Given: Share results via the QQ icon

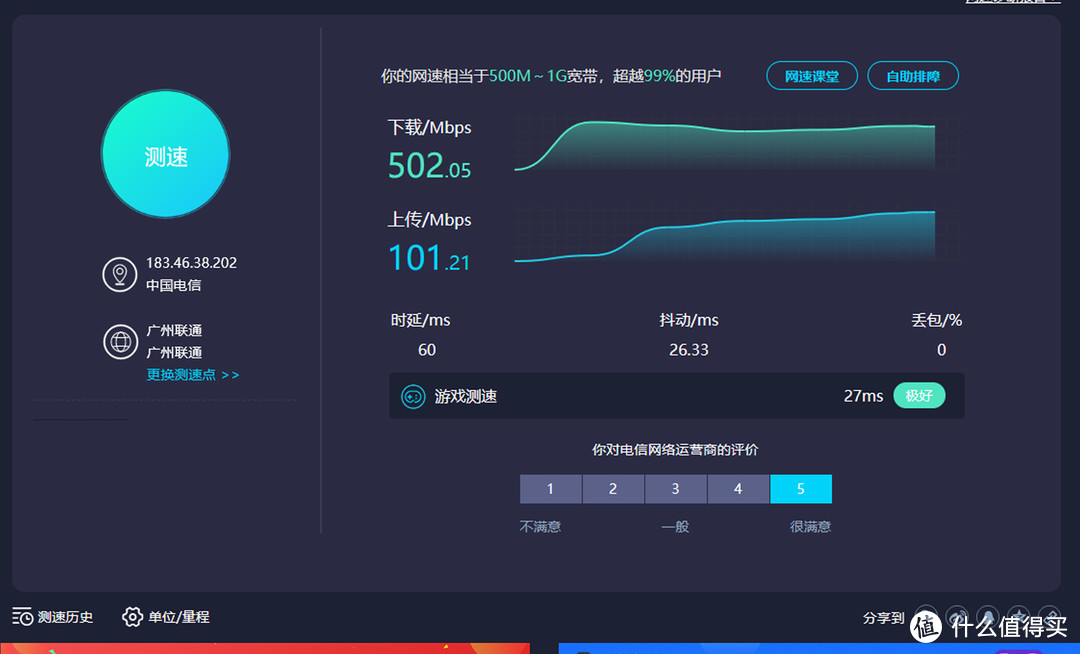Looking at the screenshot, I should click(x=987, y=617).
